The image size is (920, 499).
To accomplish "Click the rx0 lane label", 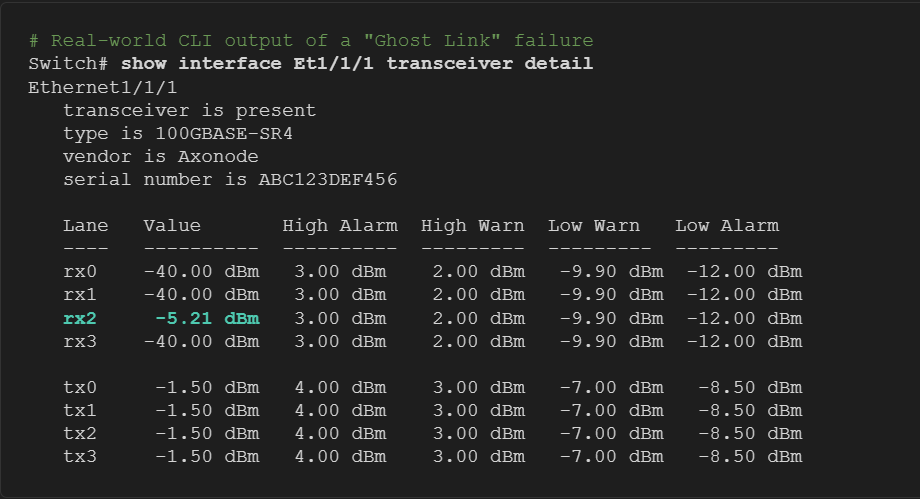I will [80, 272].
